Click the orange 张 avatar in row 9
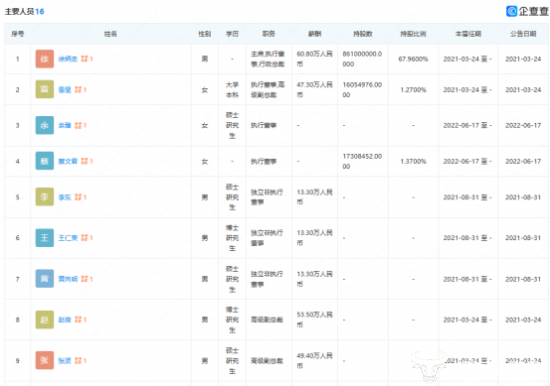Viewport: 550px width, 386px height. (45, 360)
